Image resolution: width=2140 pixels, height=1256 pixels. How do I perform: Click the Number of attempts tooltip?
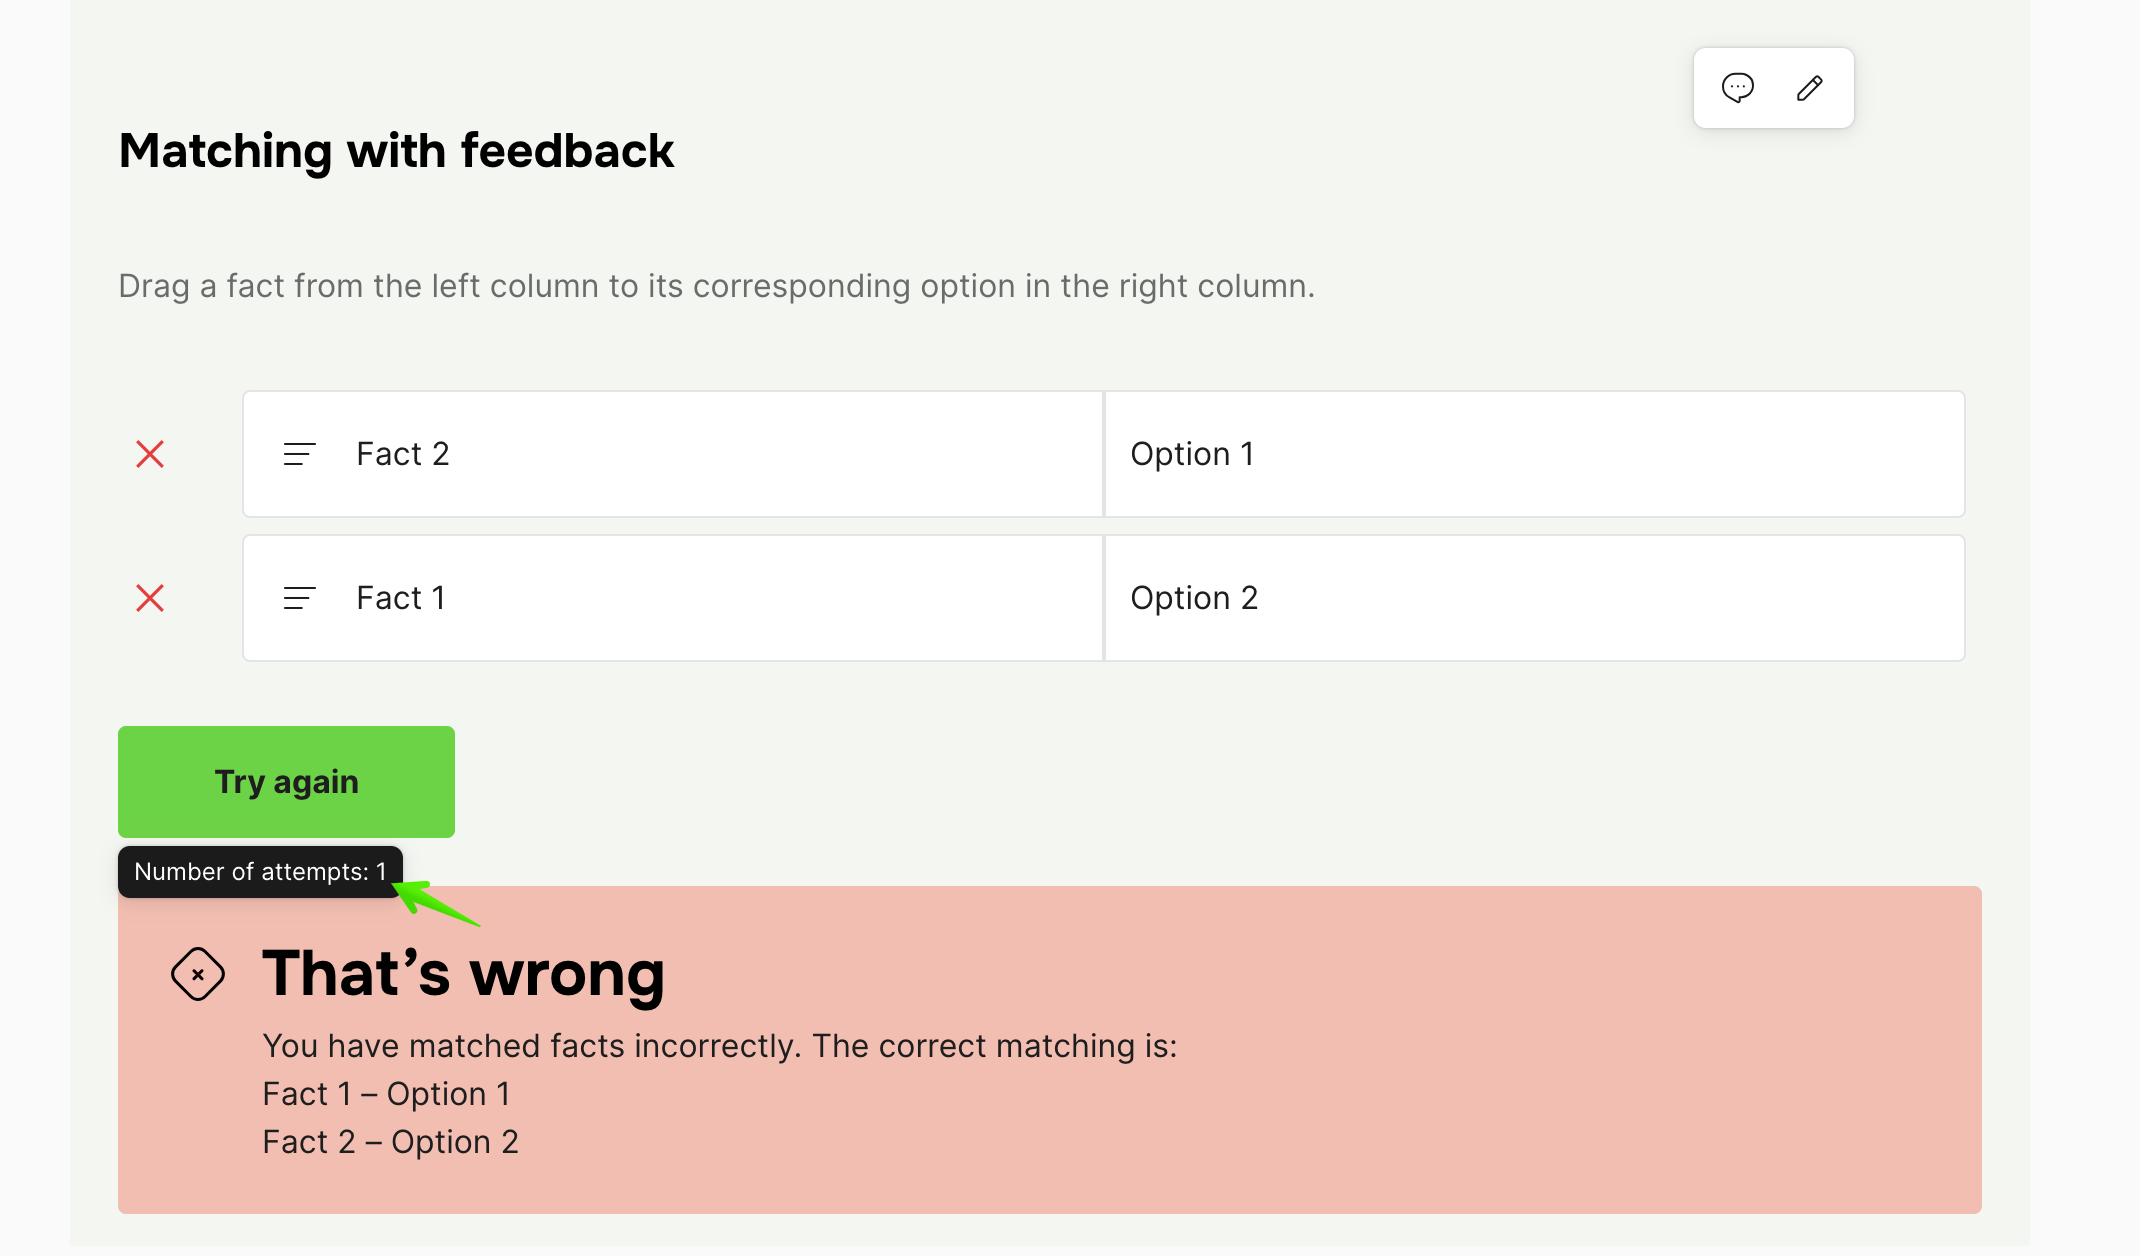point(260,872)
